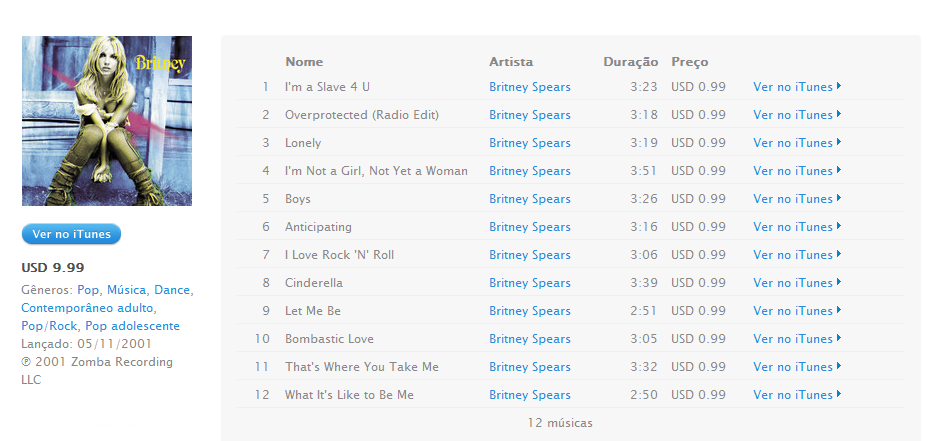Click Ver no iTunes arrow for Lonely
The height and width of the screenshot is (441, 937).
(797, 143)
